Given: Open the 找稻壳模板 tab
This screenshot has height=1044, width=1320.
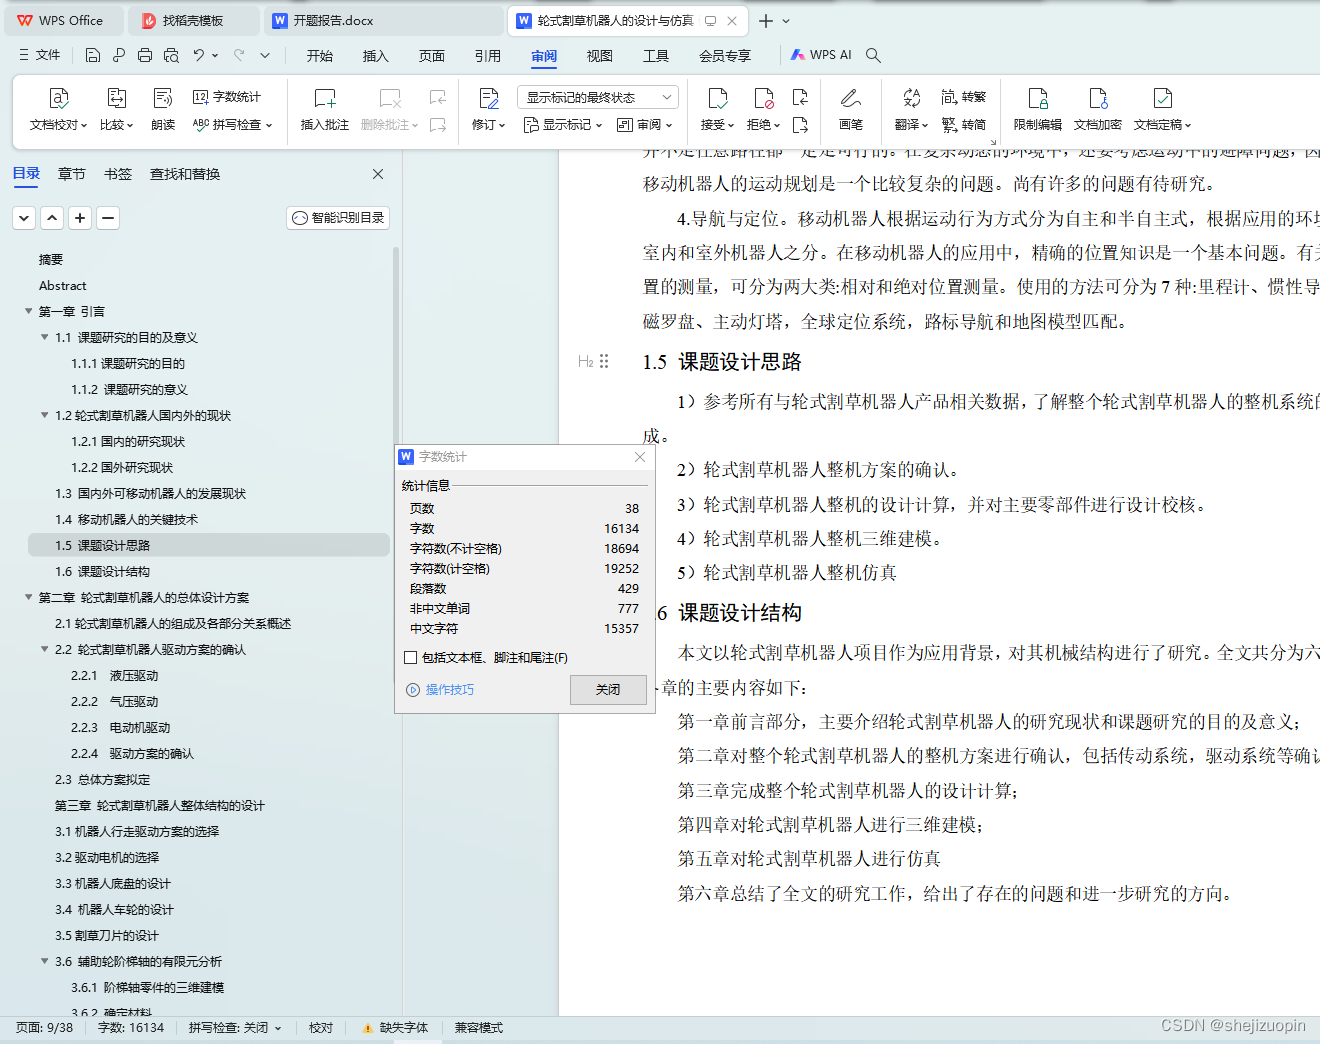Looking at the screenshot, I should (x=193, y=20).
